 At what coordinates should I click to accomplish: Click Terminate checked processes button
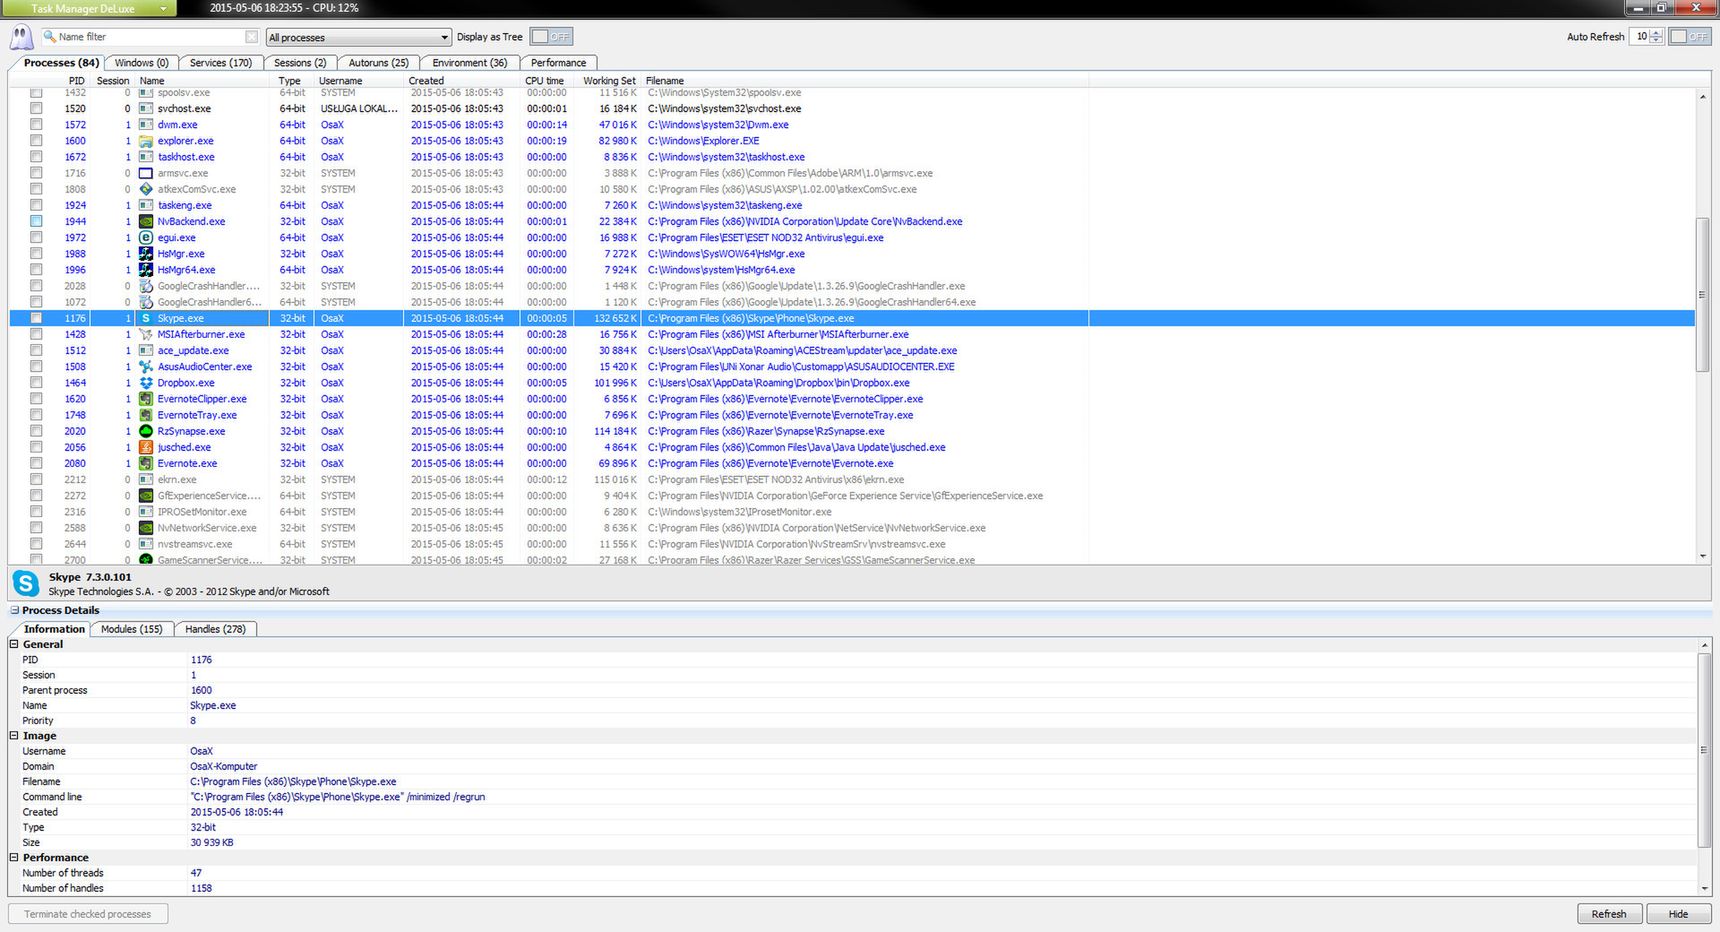tap(88, 914)
